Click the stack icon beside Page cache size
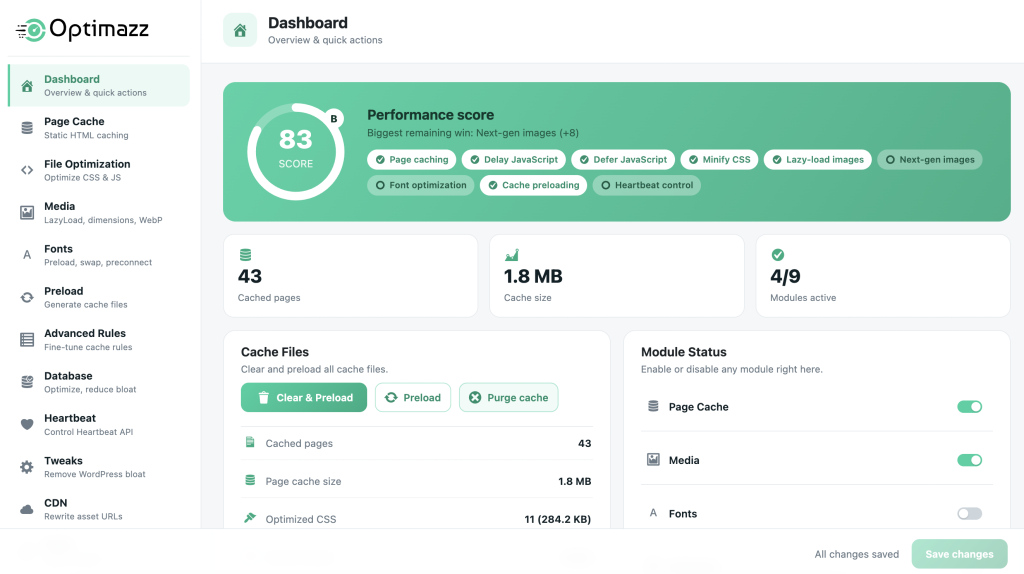Image resolution: width=1024 pixels, height=574 pixels. 249,481
